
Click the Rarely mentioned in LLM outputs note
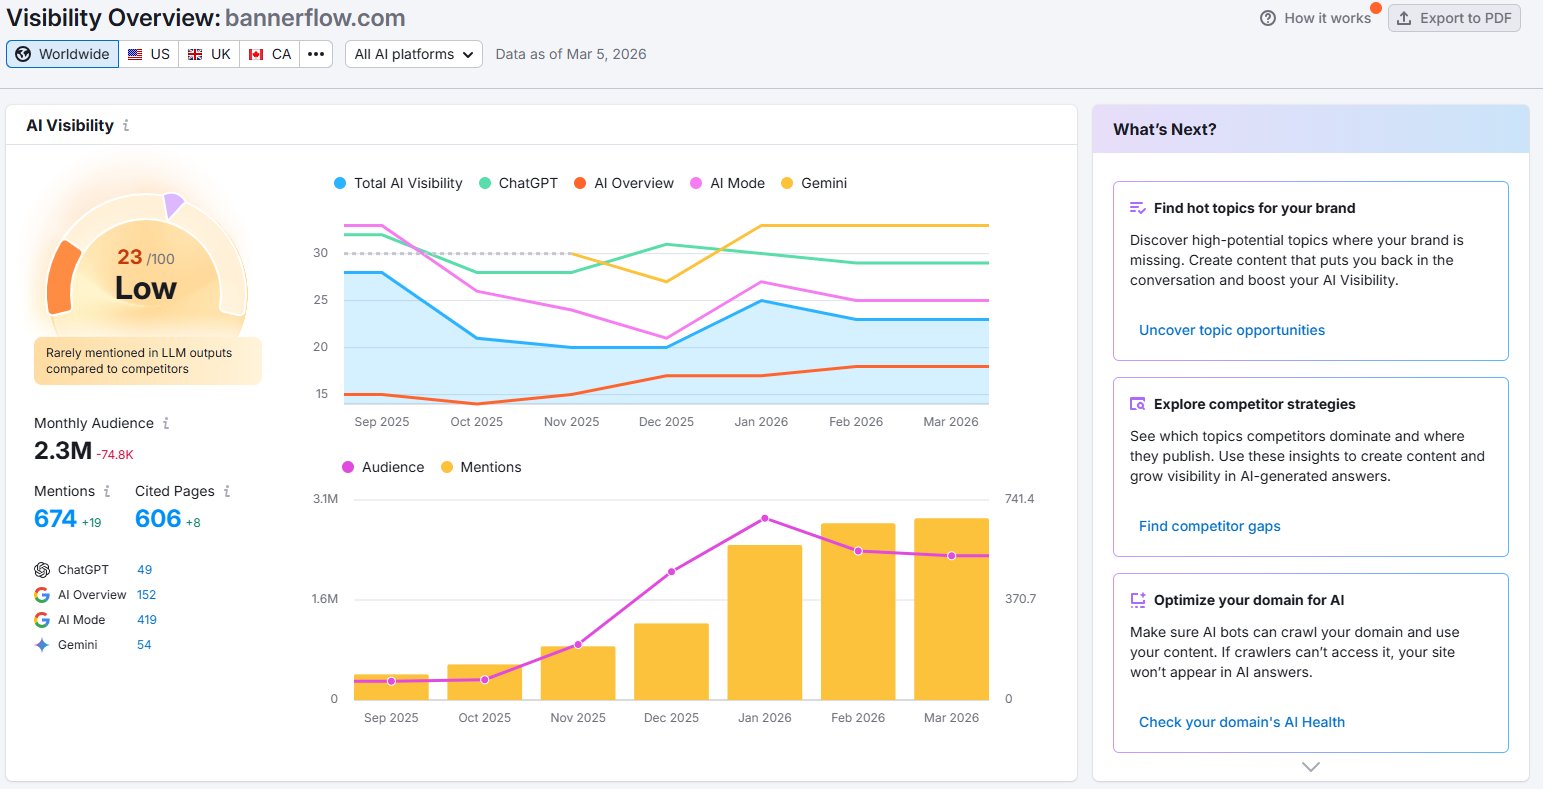147,361
